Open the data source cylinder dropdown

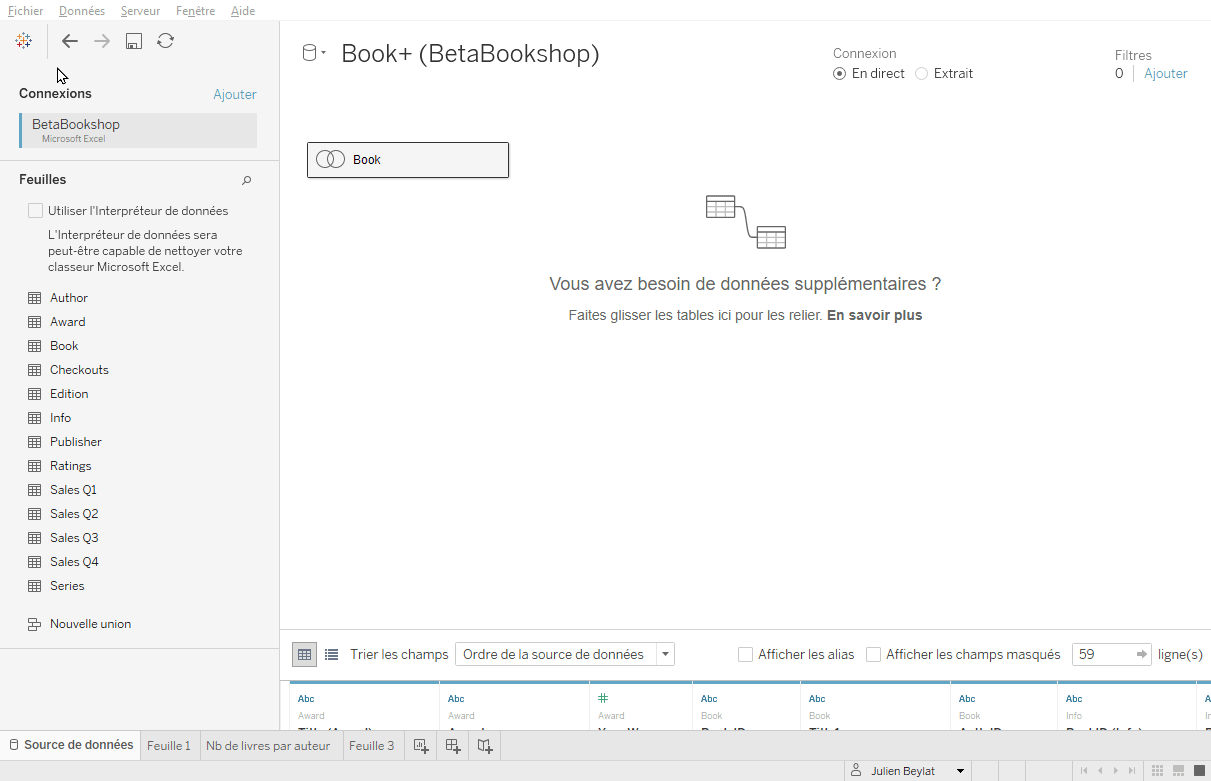(x=314, y=53)
